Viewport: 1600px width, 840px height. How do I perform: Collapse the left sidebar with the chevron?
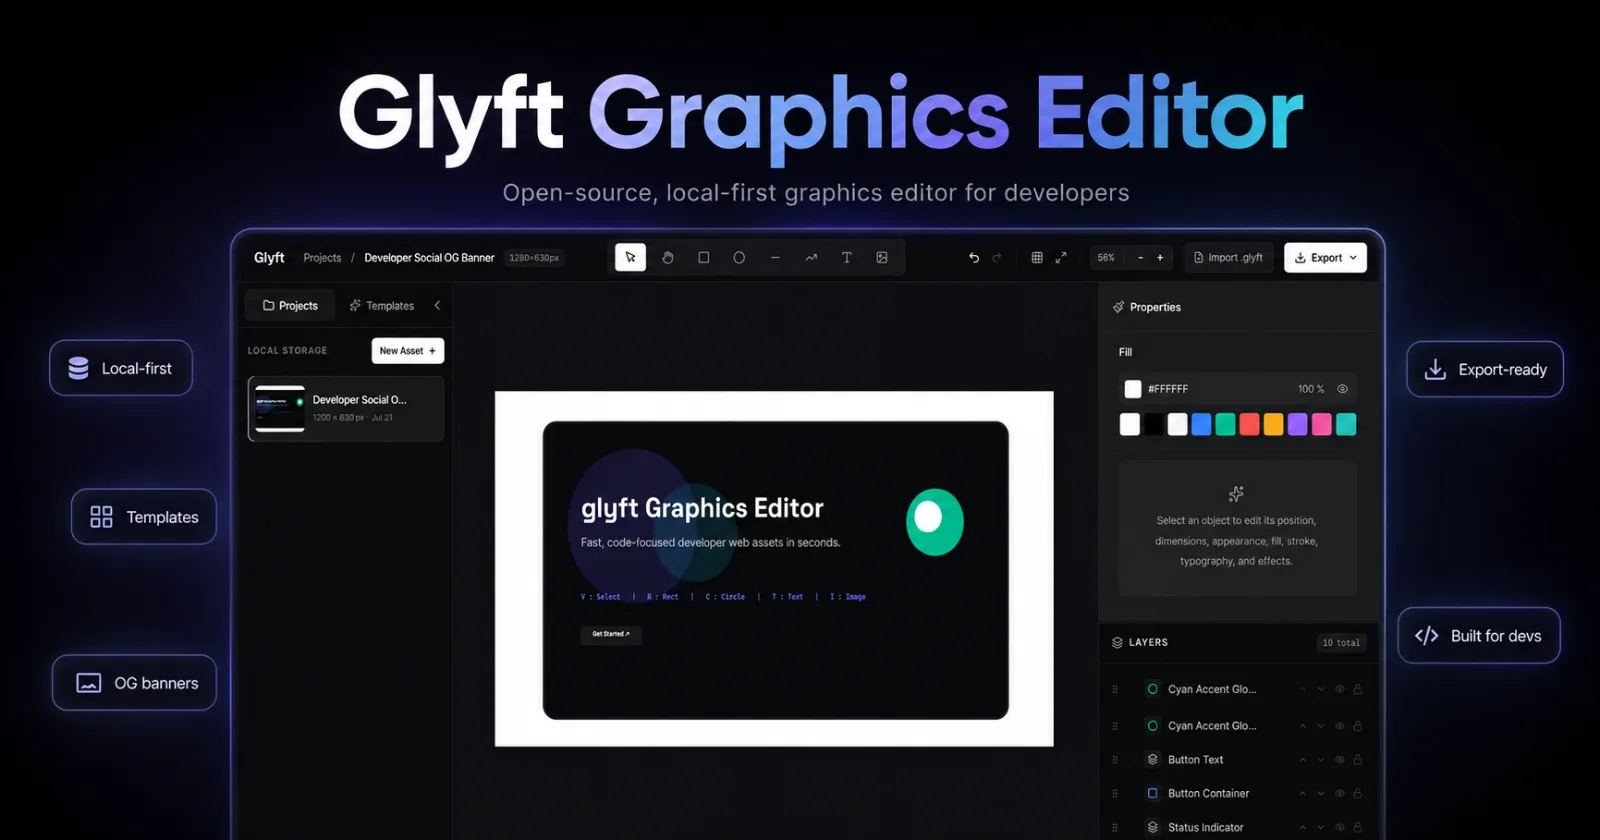[437, 305]
